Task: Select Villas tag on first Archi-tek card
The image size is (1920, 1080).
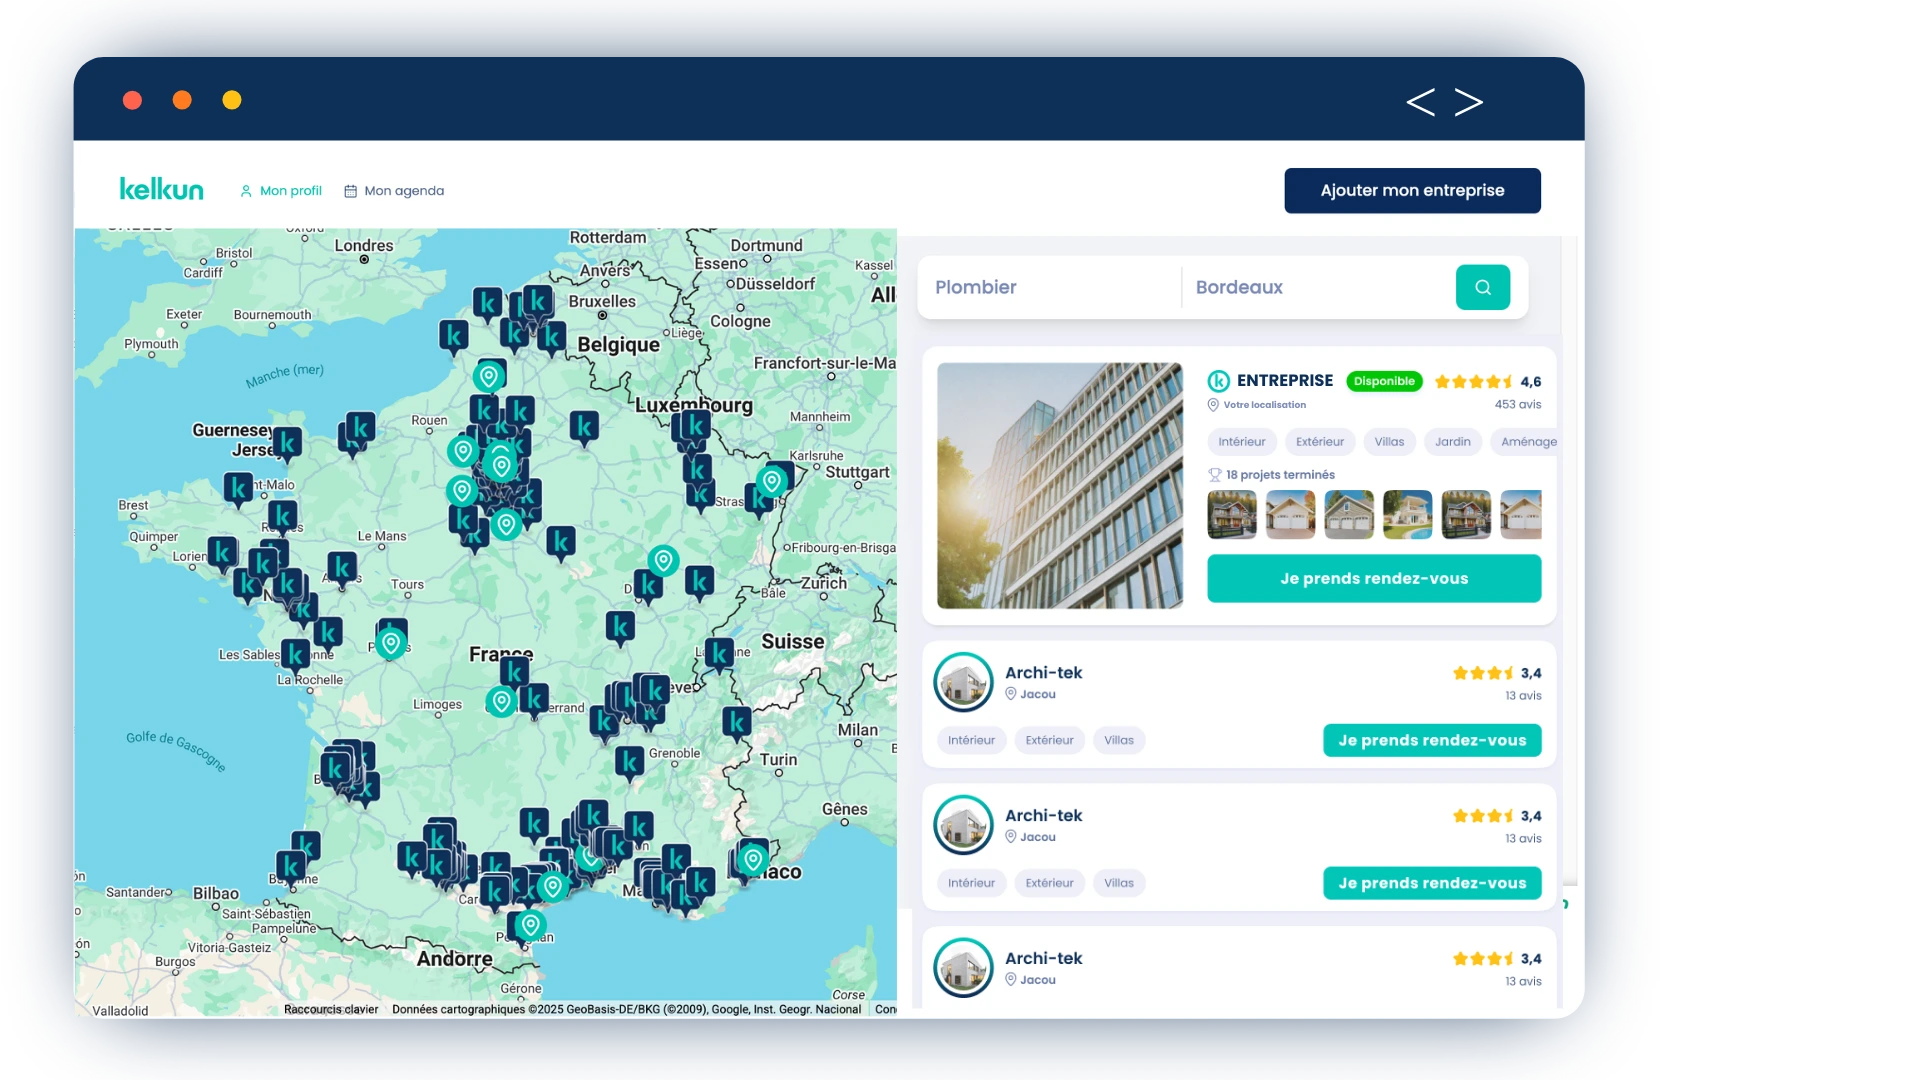Action: (1118, 740)
